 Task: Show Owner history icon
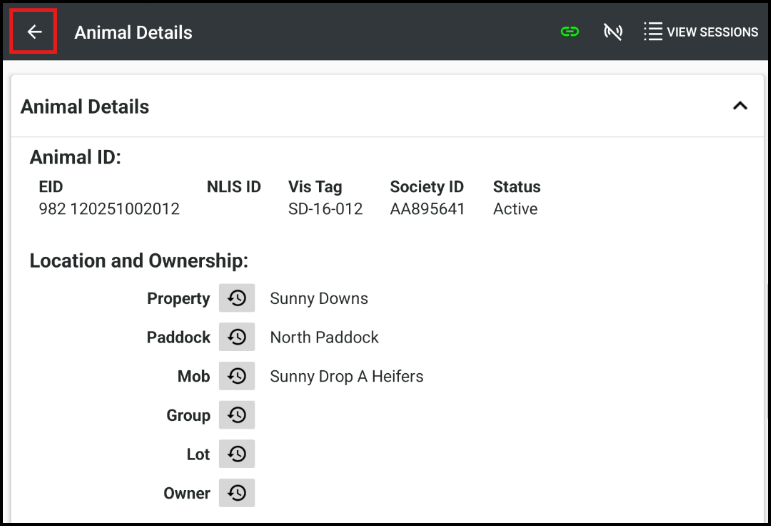coord(237,493)
